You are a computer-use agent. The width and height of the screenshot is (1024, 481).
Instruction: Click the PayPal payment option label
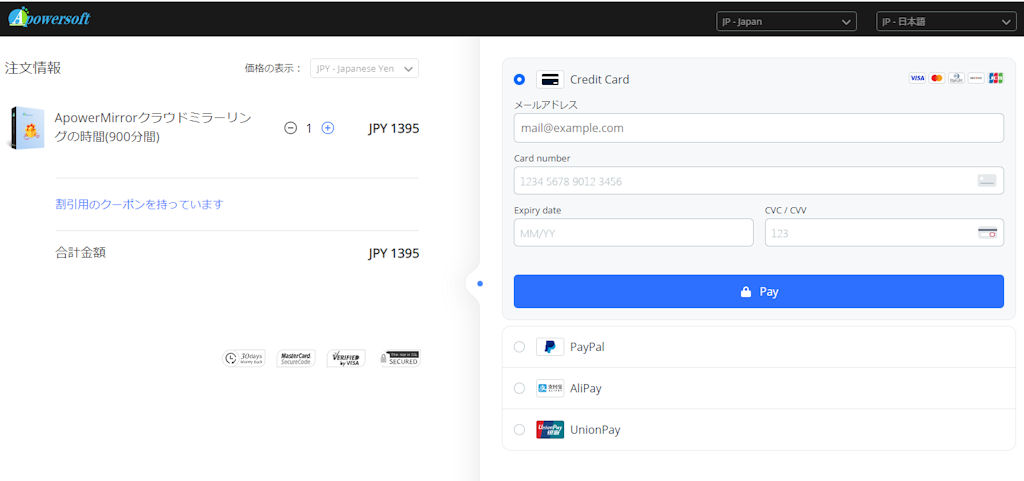click(587, 347)
